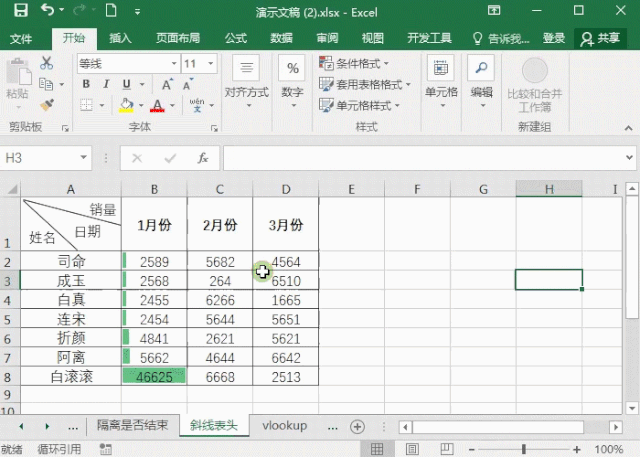Apply the yellow fill color

pos(127,105)
